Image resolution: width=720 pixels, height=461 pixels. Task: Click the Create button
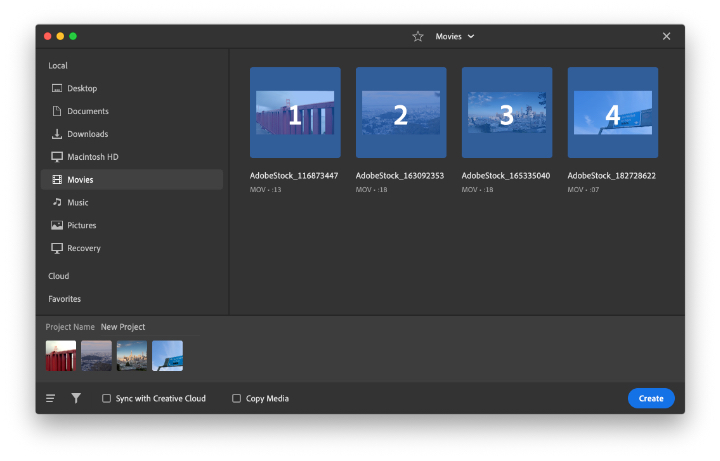click(651, 398)
